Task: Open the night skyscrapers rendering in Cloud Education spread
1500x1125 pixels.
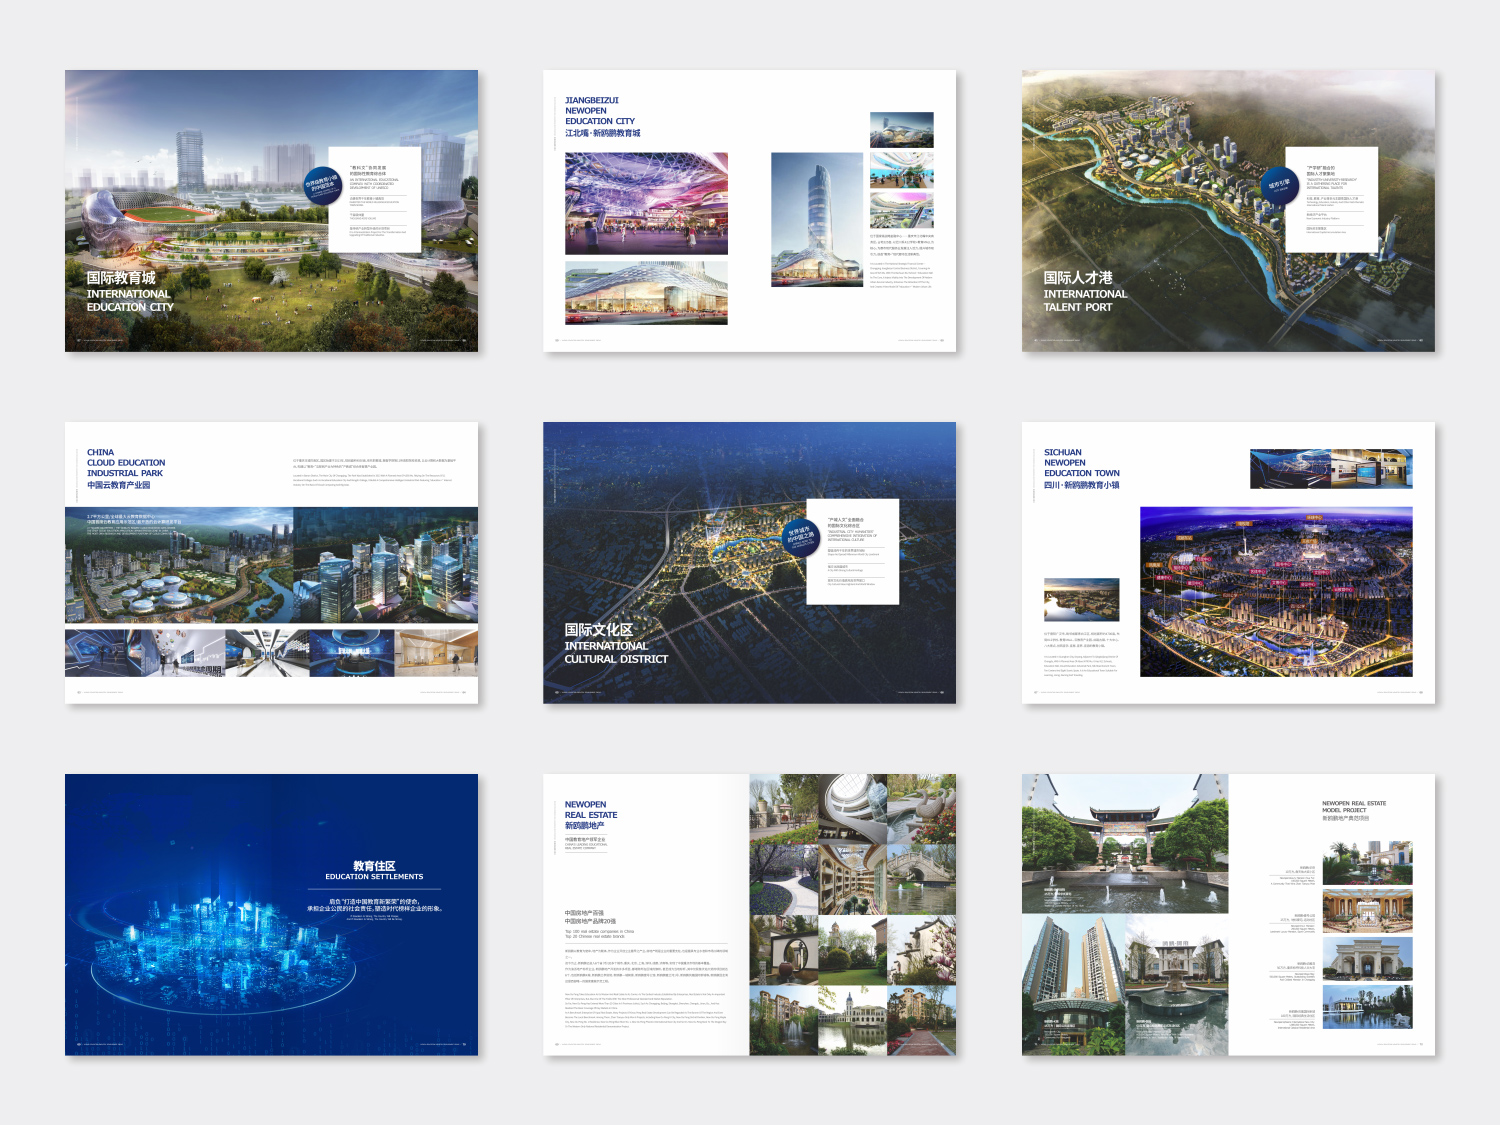Action: (386, 566)
